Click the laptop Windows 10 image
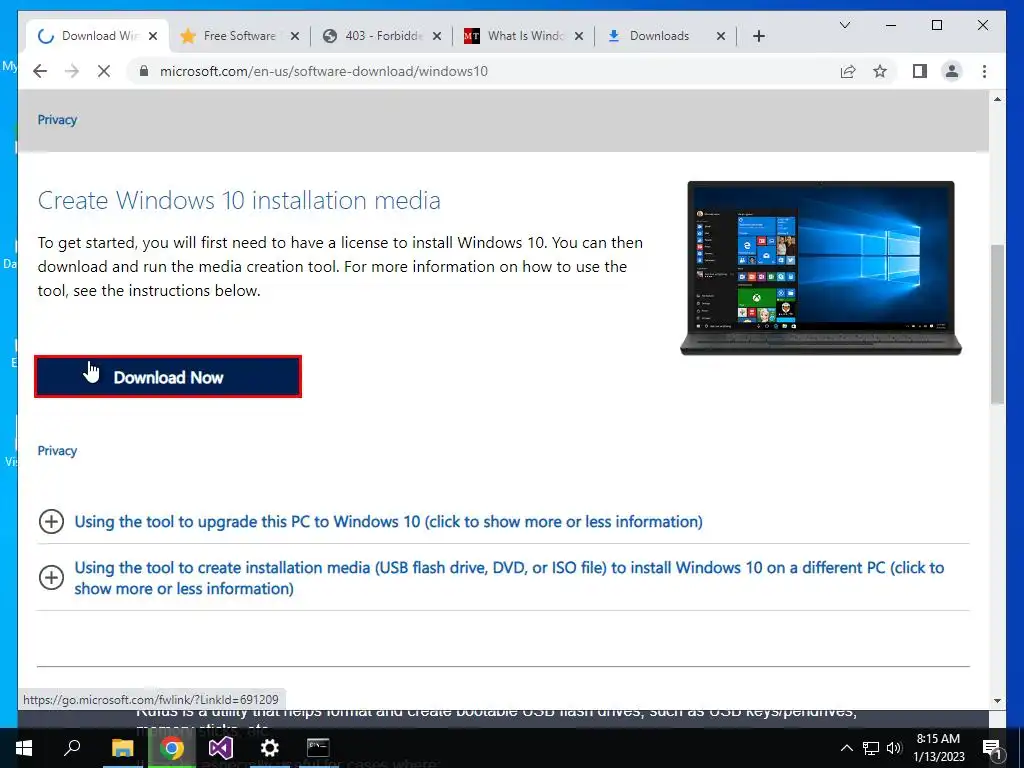Viewport: 1024px width, 768px height. point(821,268)
